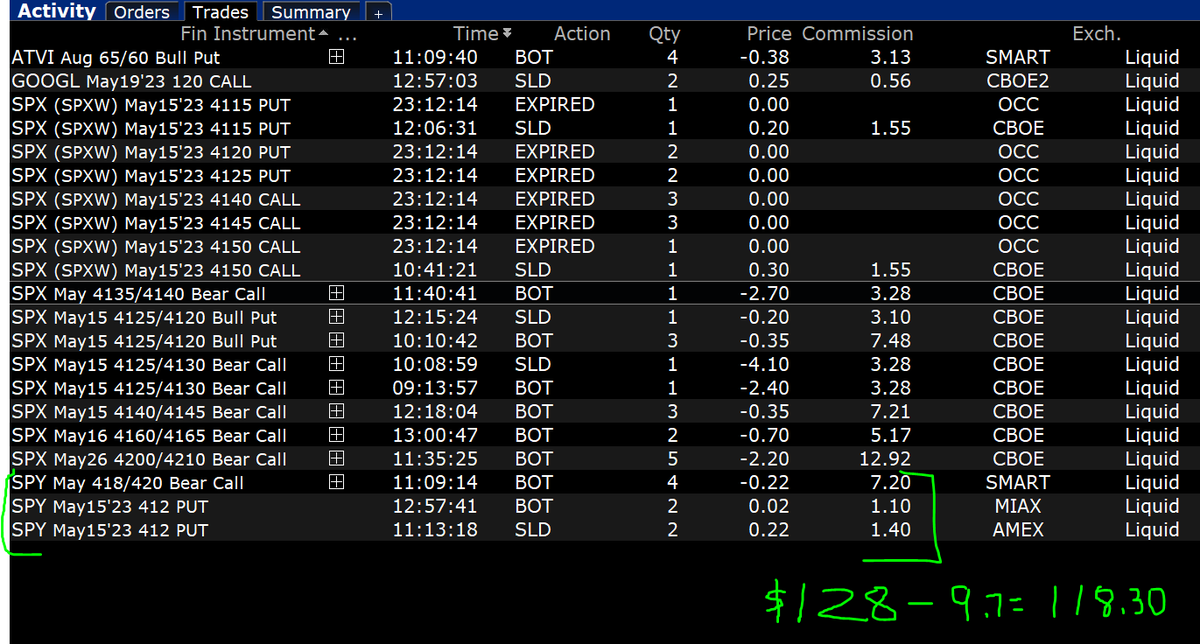The image size is (1200, 644).
Task: Expand SPX May15 4140/4145 Bear Call legs
Action: [337, 412]
